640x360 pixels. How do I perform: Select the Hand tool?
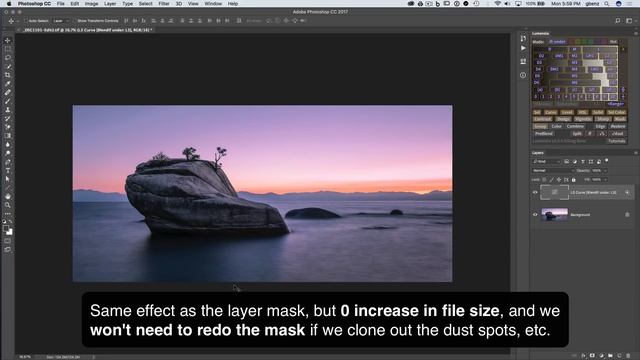coord(7,196)
